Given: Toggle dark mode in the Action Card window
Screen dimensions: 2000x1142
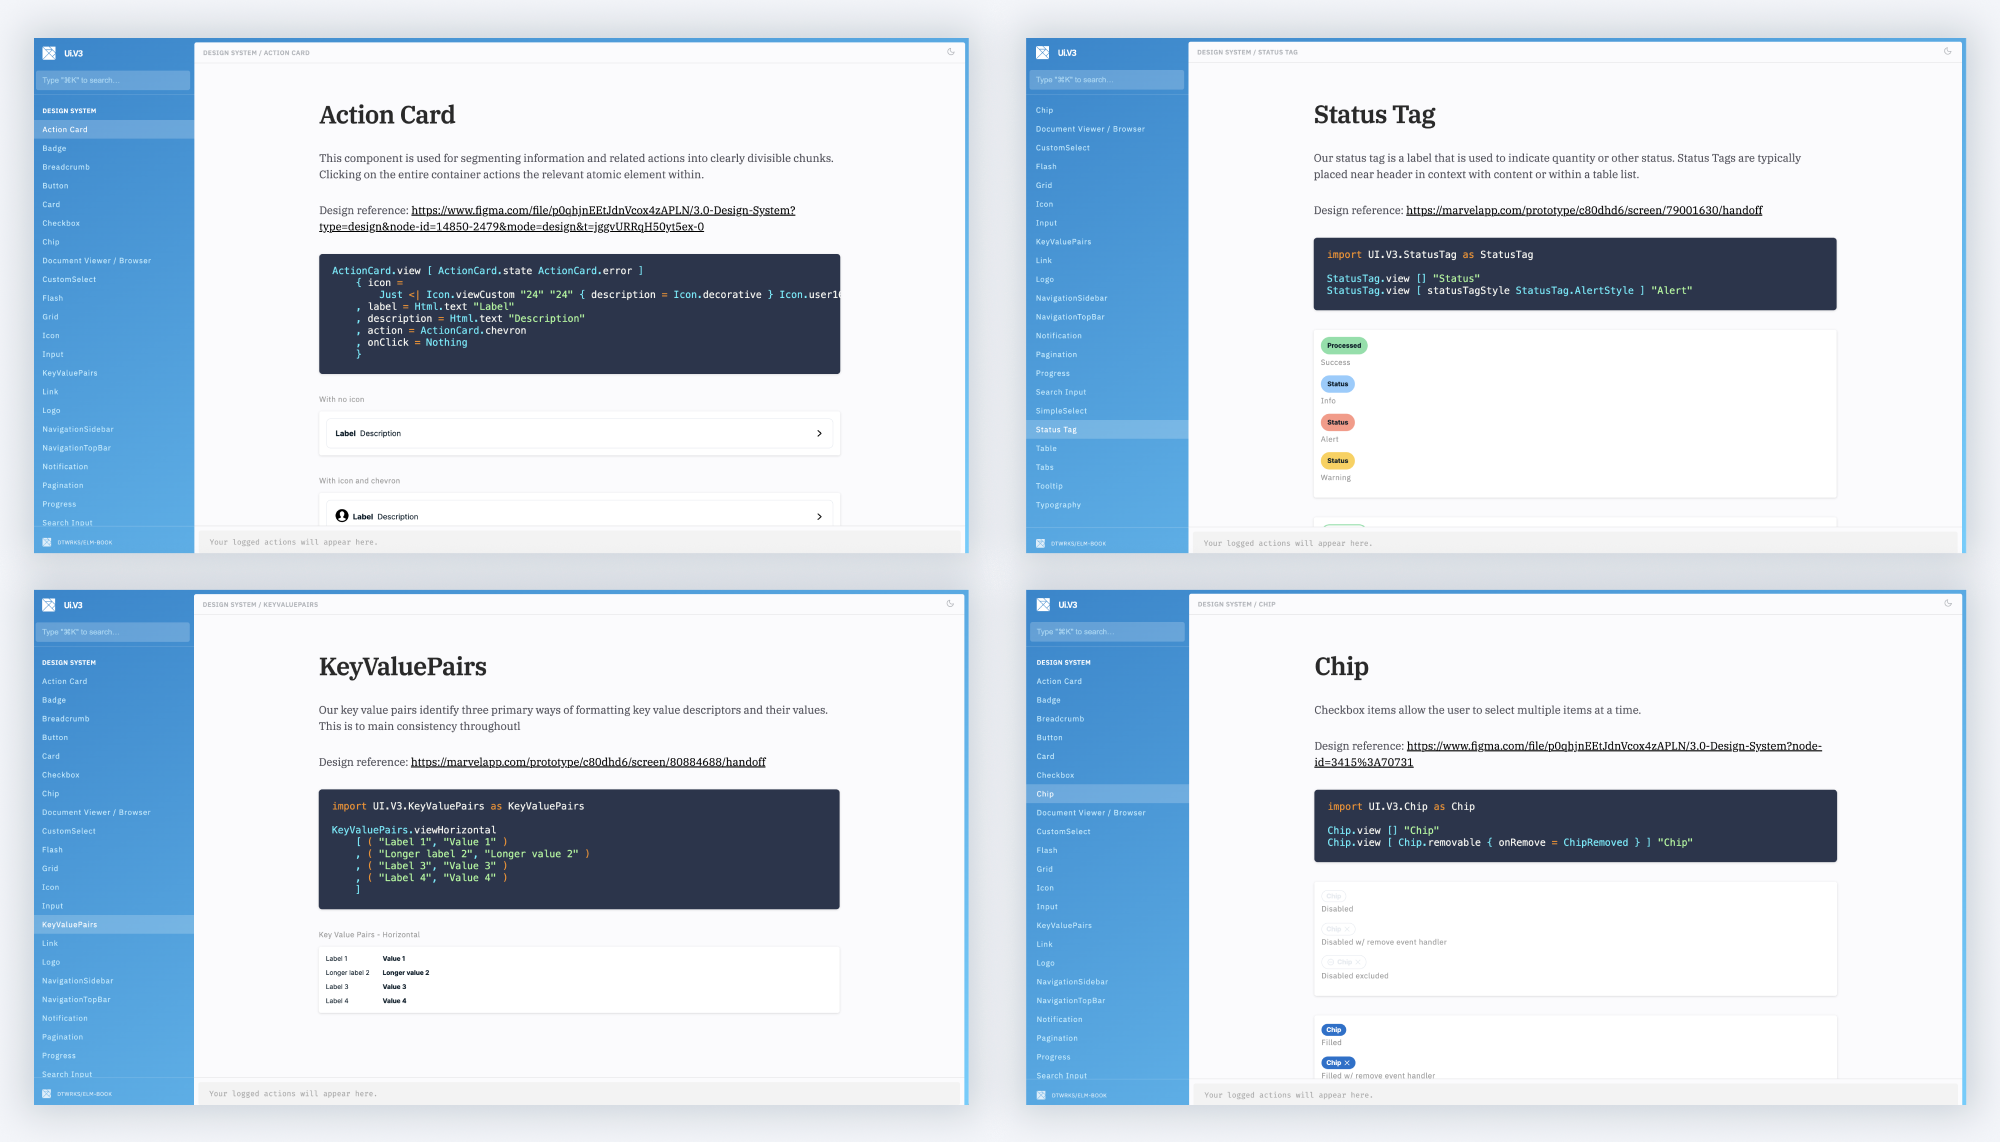Looking at the screenshot, I should pyautogui.click(x=951, y=52).
